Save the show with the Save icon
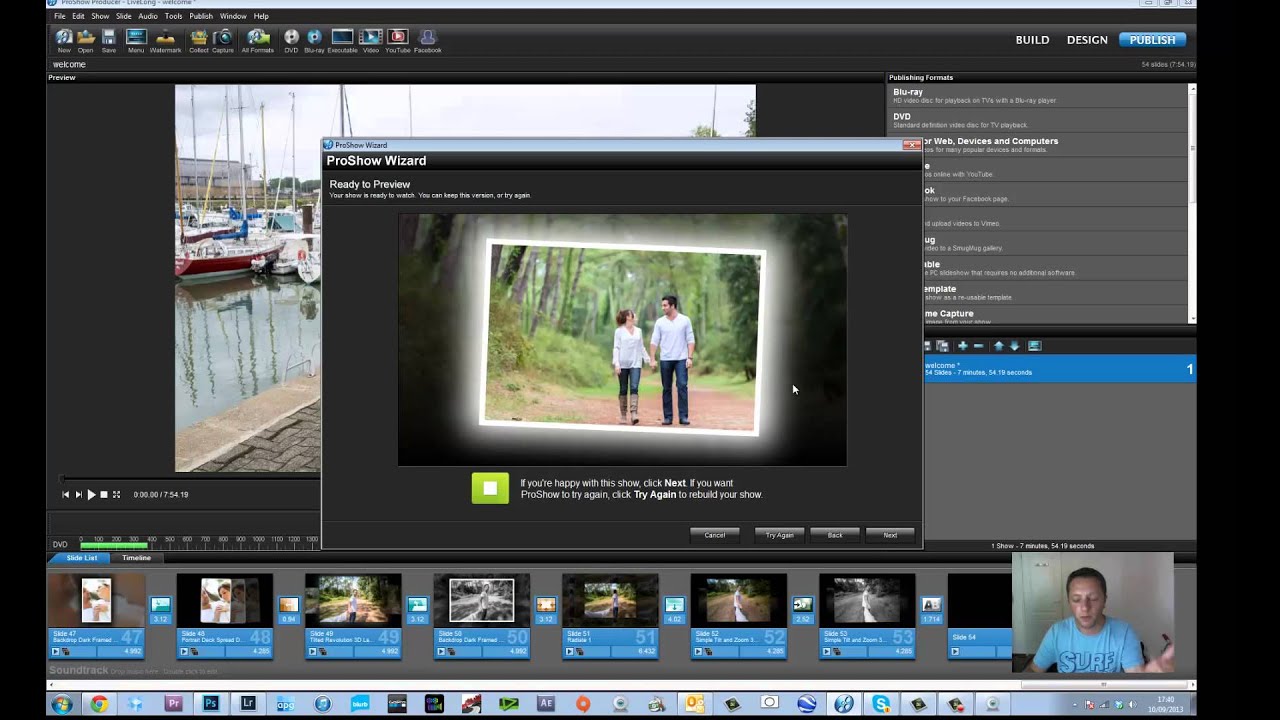Image resolution: width=1280 pixels, height=720 pixels. pyautogui.click(x=109, y=38)
